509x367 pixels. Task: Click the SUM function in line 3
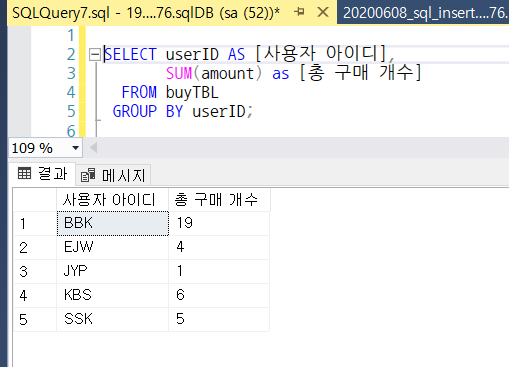point(179,73)
